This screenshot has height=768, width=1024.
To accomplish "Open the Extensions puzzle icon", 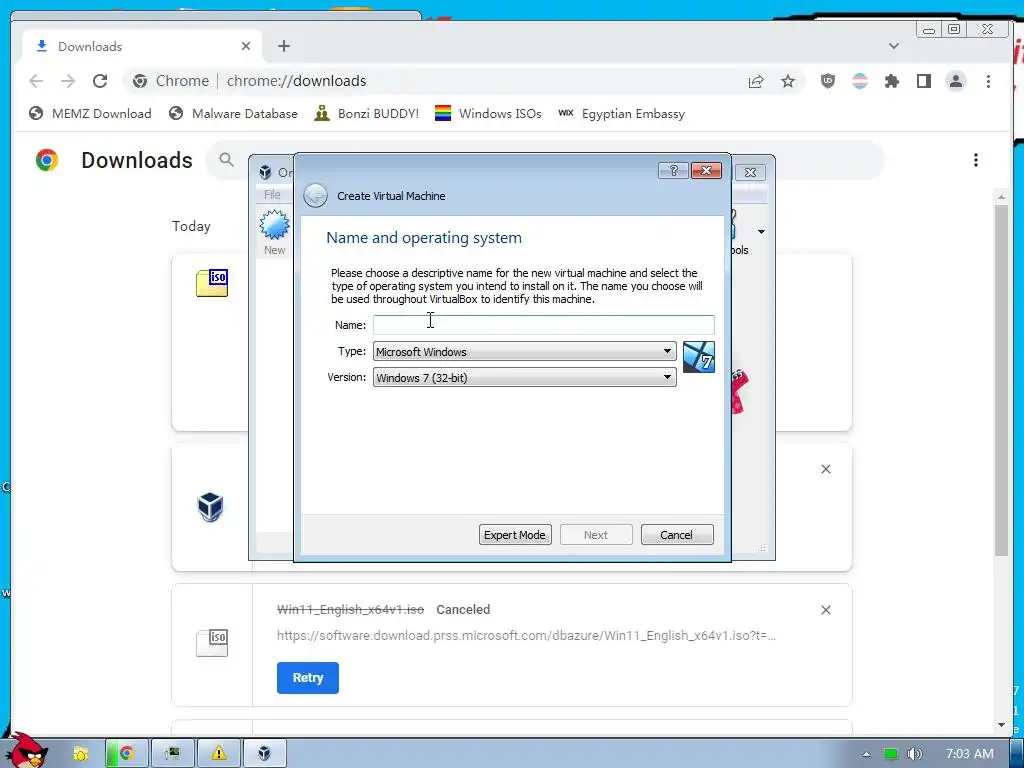I will [891, 81].
